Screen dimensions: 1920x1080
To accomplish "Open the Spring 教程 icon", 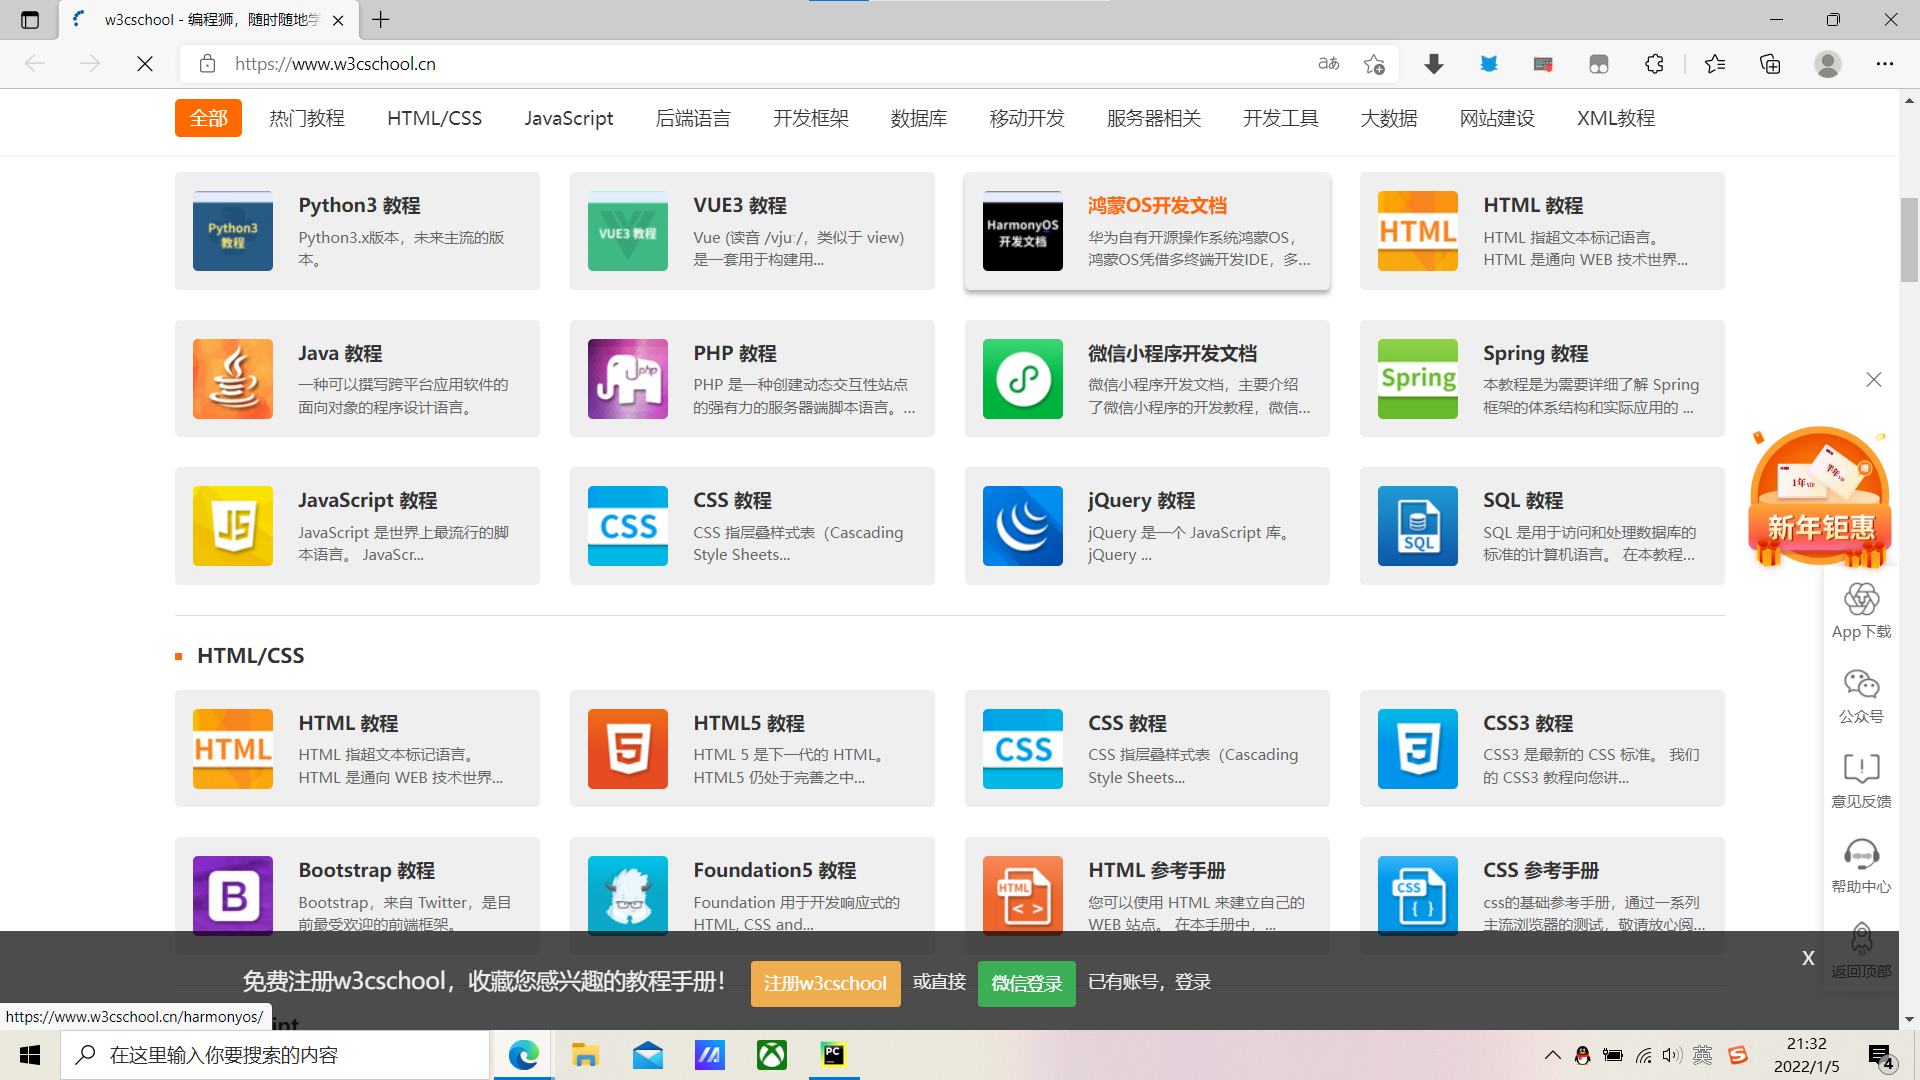I will click(1417, 378).
